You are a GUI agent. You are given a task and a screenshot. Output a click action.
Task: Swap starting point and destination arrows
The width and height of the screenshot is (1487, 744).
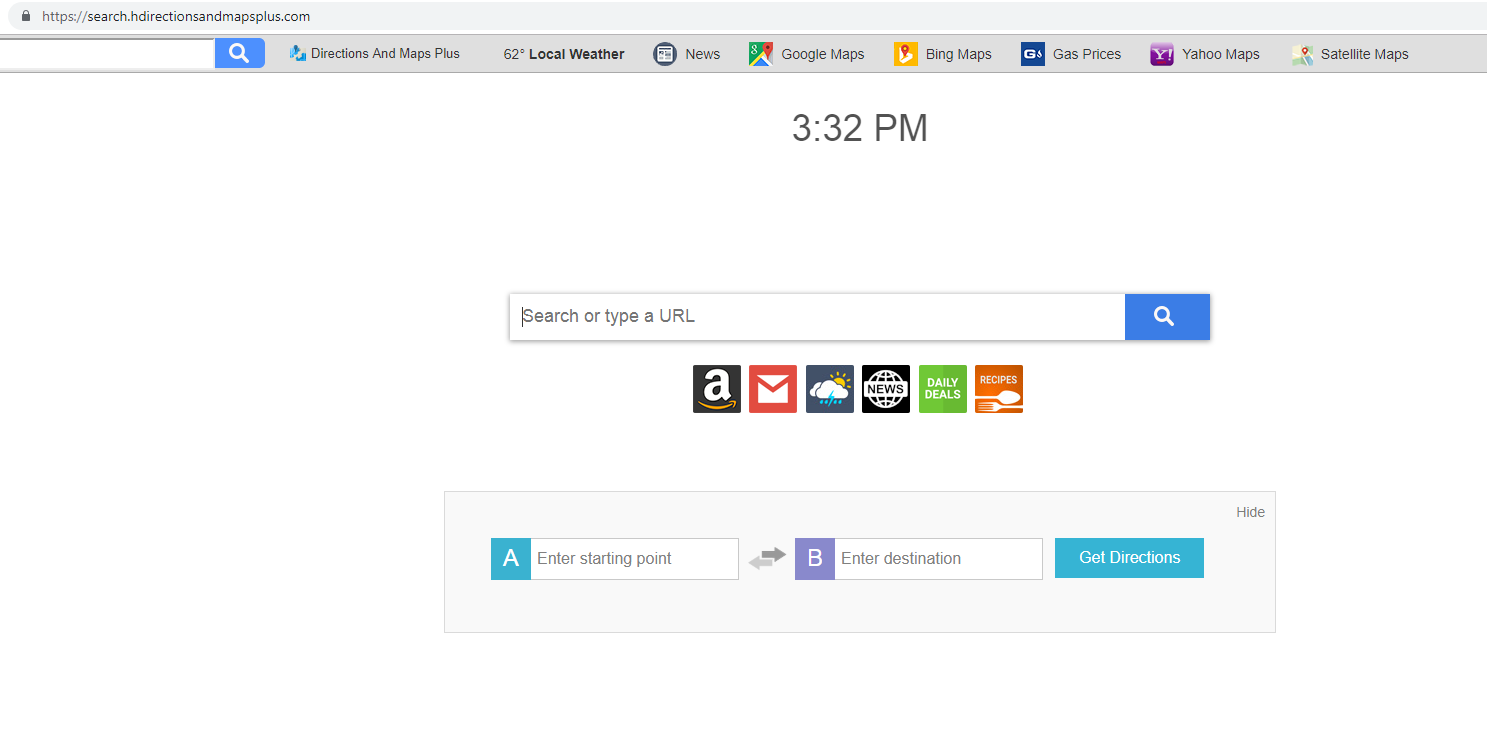coord(767,558)
